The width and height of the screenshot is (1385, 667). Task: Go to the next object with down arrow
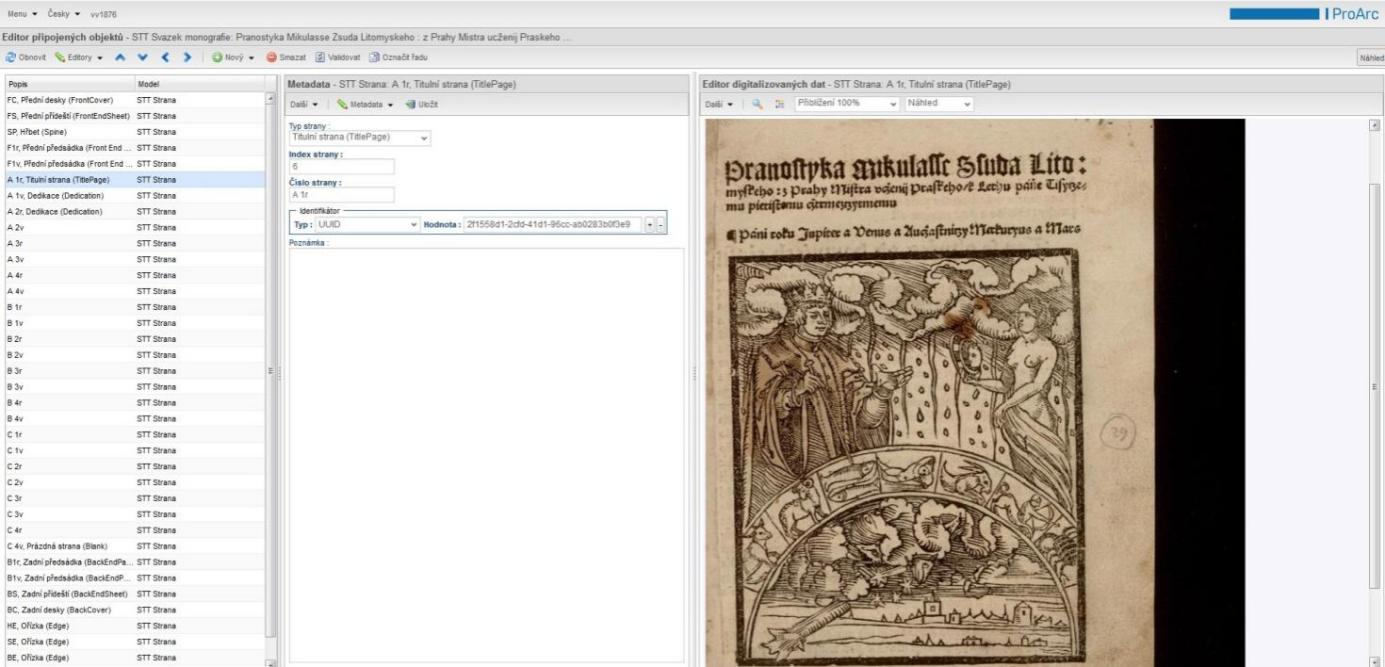point(142,57)
